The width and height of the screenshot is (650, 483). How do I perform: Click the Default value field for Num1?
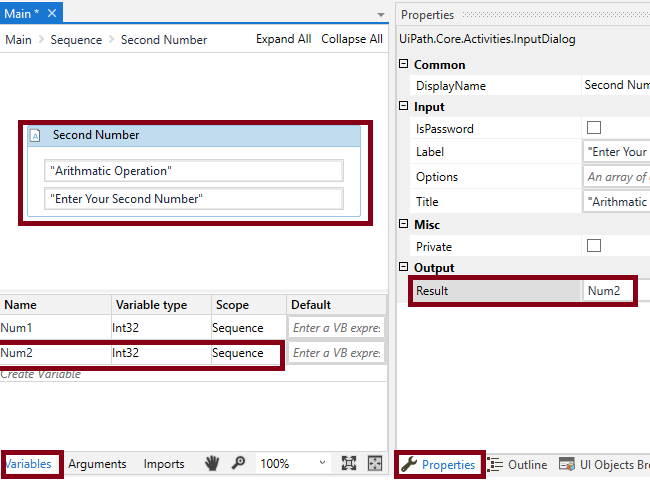[x=336, y=328]
